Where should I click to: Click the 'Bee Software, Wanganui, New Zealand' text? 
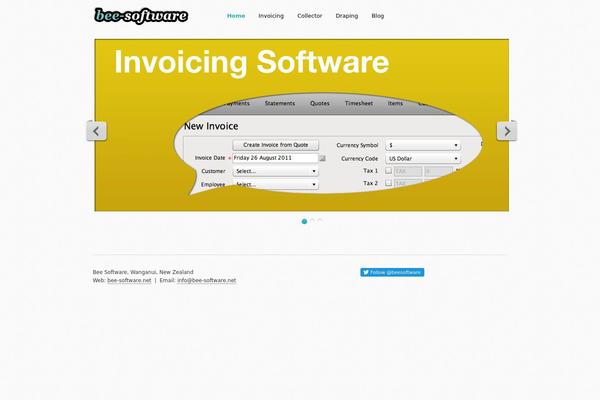click(x=143, y=272)
